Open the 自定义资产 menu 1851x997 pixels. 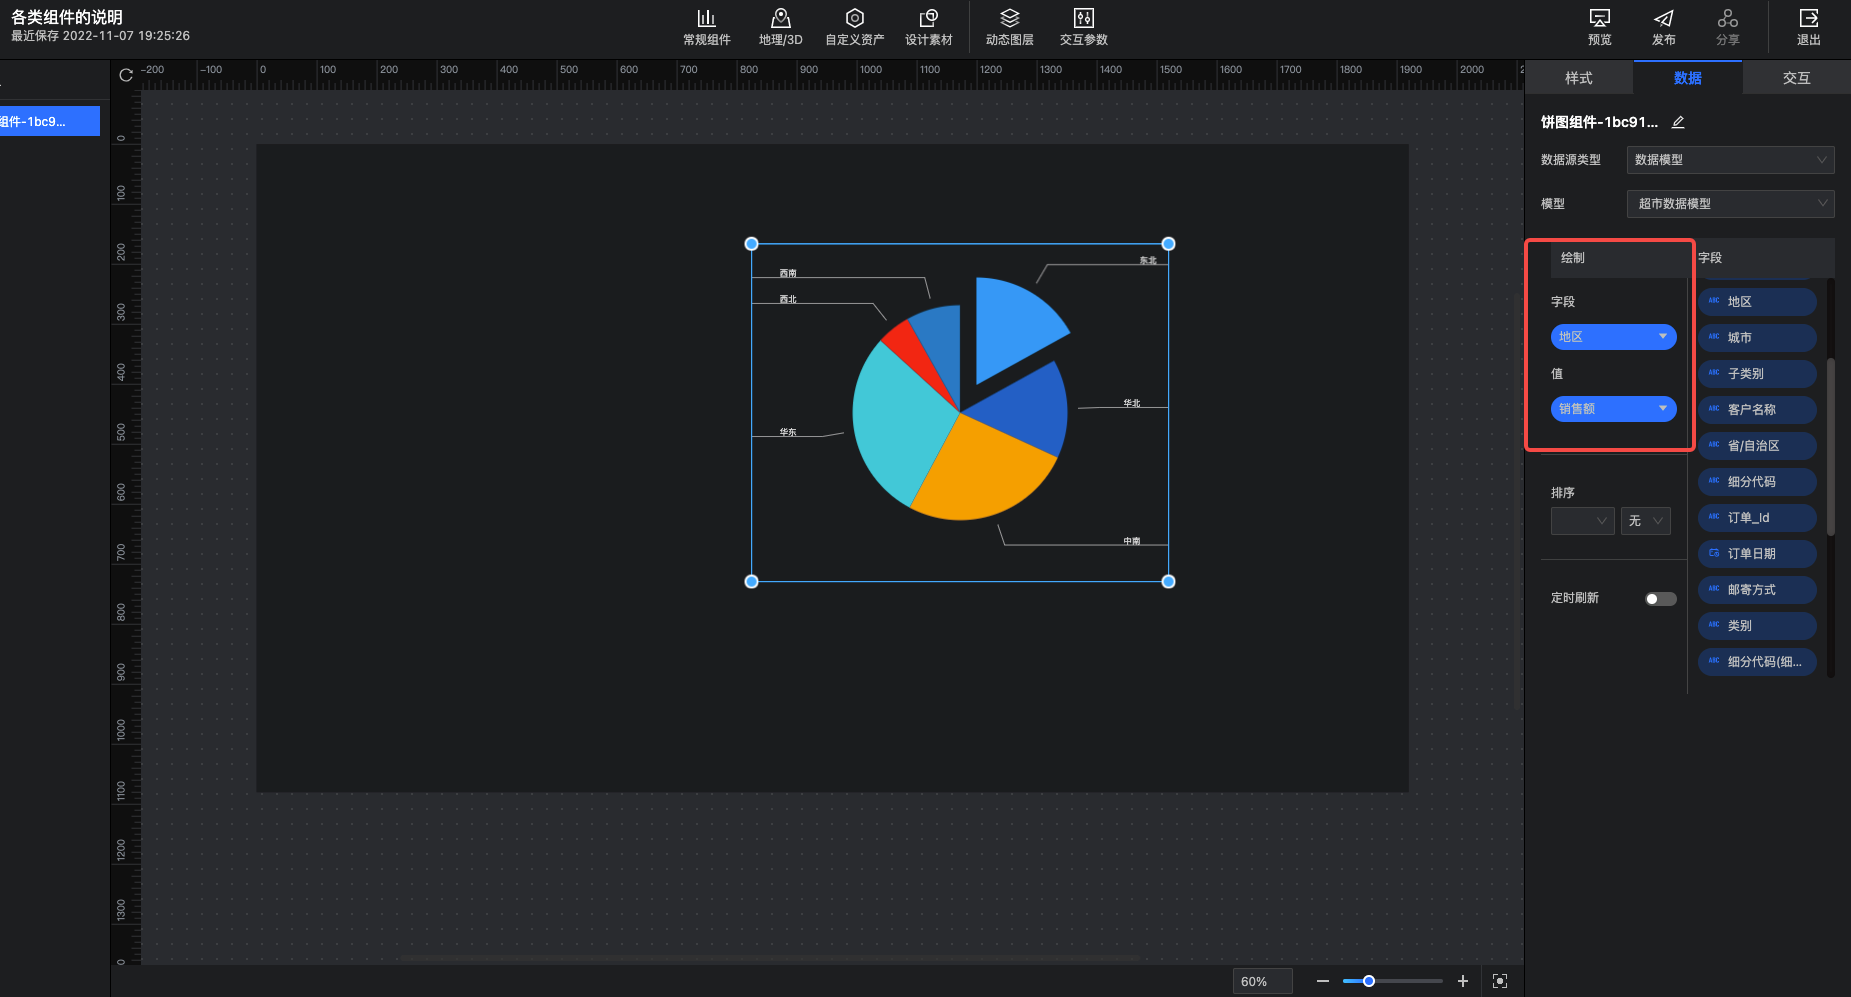(854, 27)
